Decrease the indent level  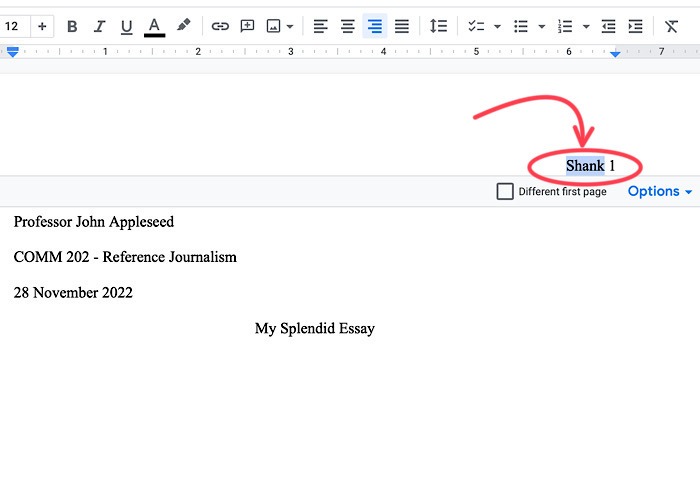[609, 26]
